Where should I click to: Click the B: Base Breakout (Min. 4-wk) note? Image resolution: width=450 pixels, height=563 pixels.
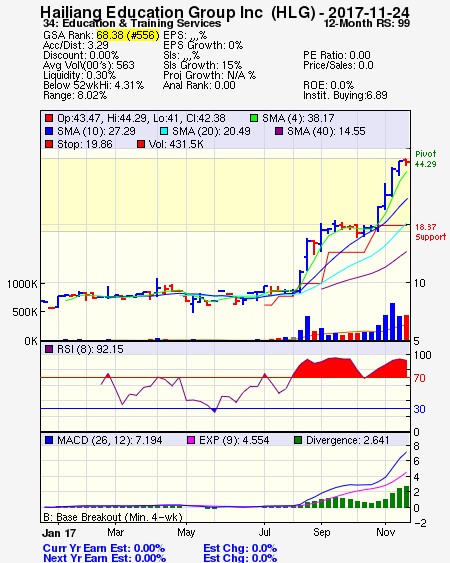click(x=113, y=517)
